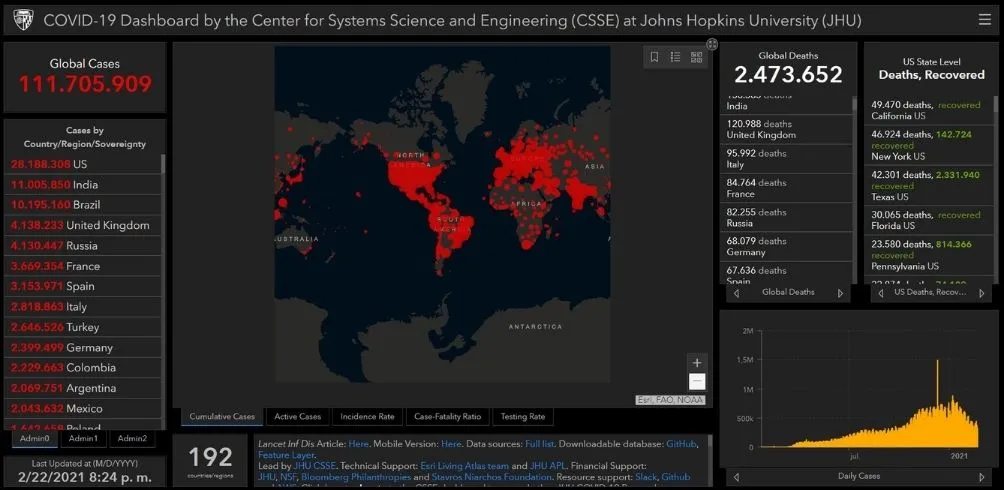The height and width of the screenshot is (490, 1004).
Task: Click Florida US deaths entry
Action: (929, 220)
